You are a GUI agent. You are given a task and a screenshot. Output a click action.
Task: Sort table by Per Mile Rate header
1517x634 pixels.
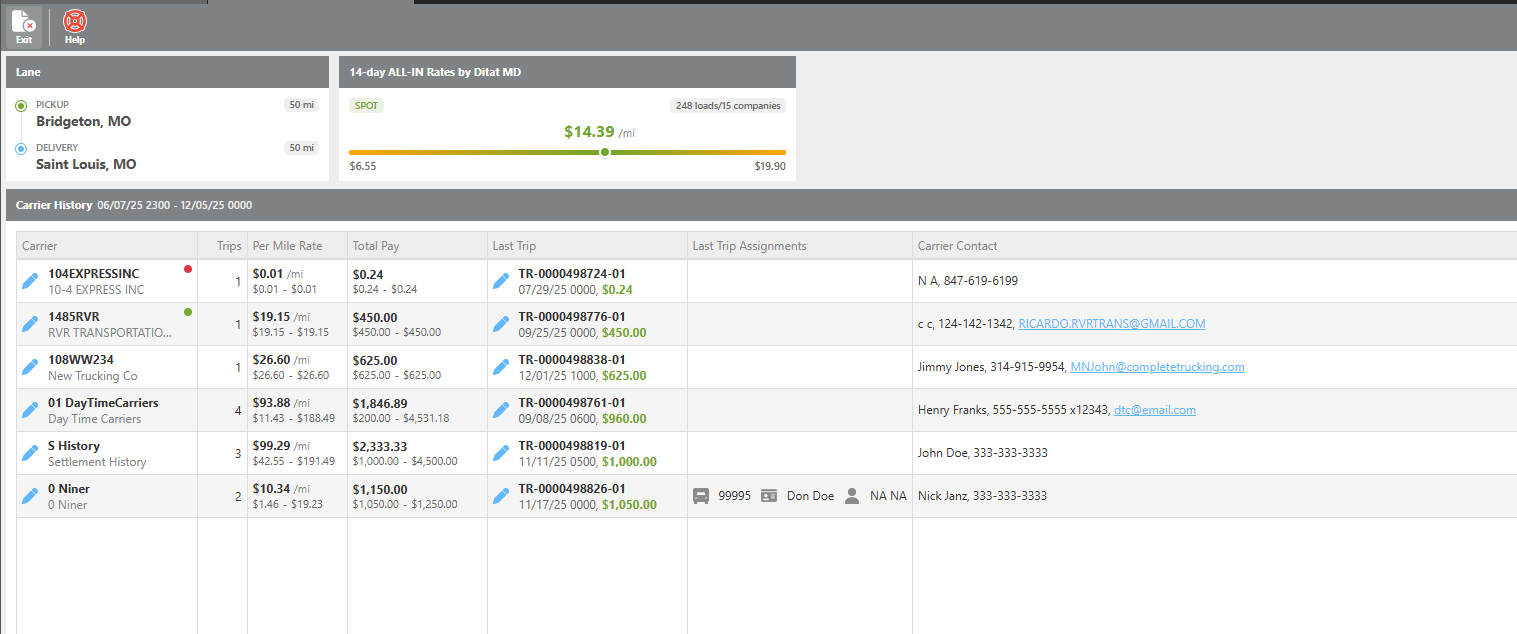click(x=287, y=246)
